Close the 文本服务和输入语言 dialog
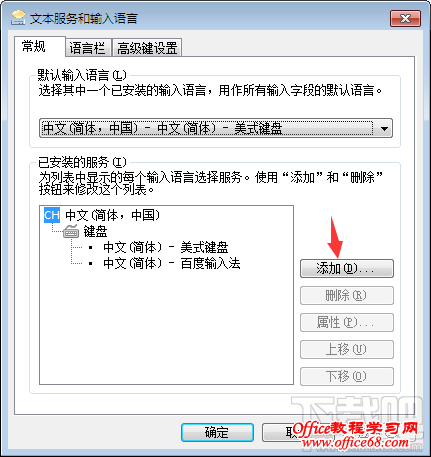 405,18
